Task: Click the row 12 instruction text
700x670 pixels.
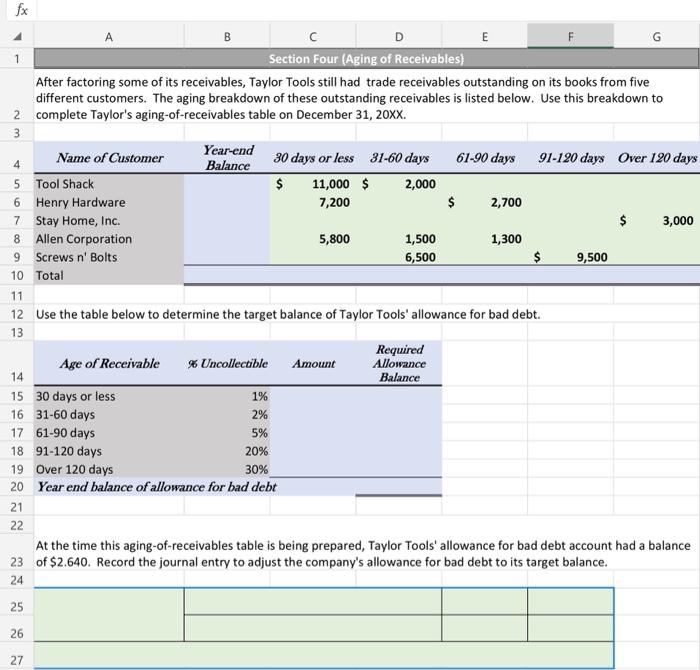Action: tap(288, 314)
